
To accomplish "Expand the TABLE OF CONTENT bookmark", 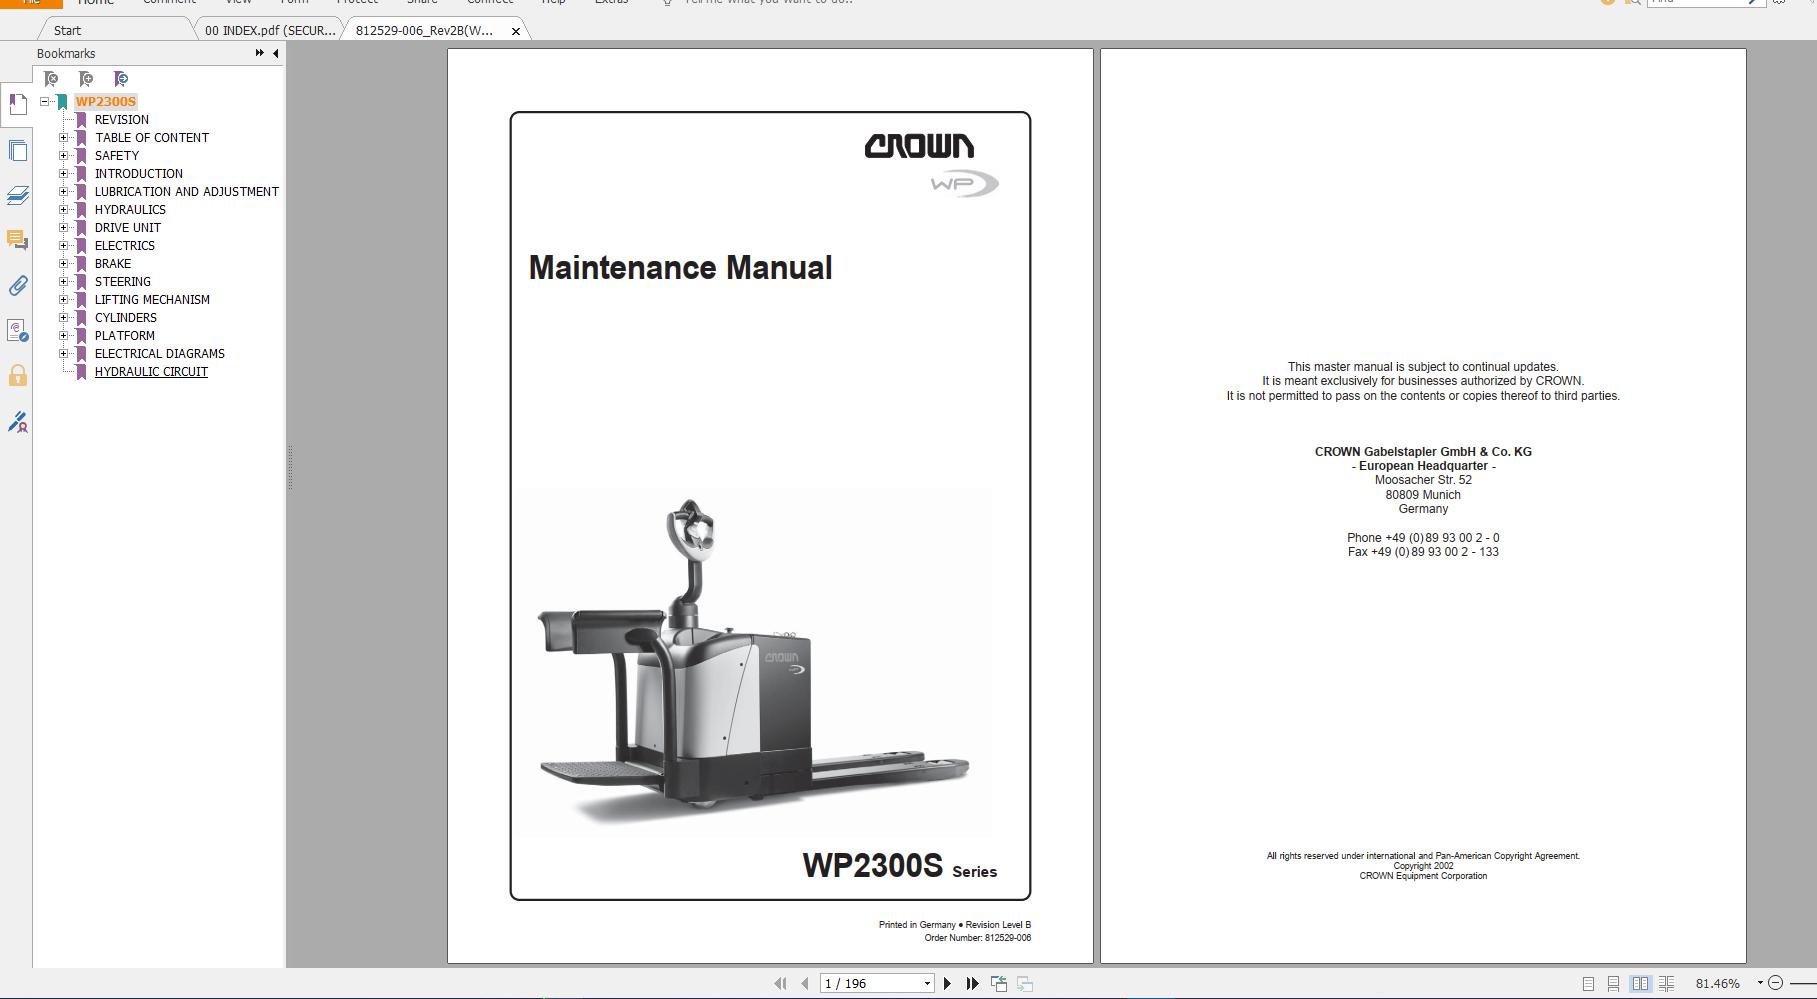I will pos(64,137).
